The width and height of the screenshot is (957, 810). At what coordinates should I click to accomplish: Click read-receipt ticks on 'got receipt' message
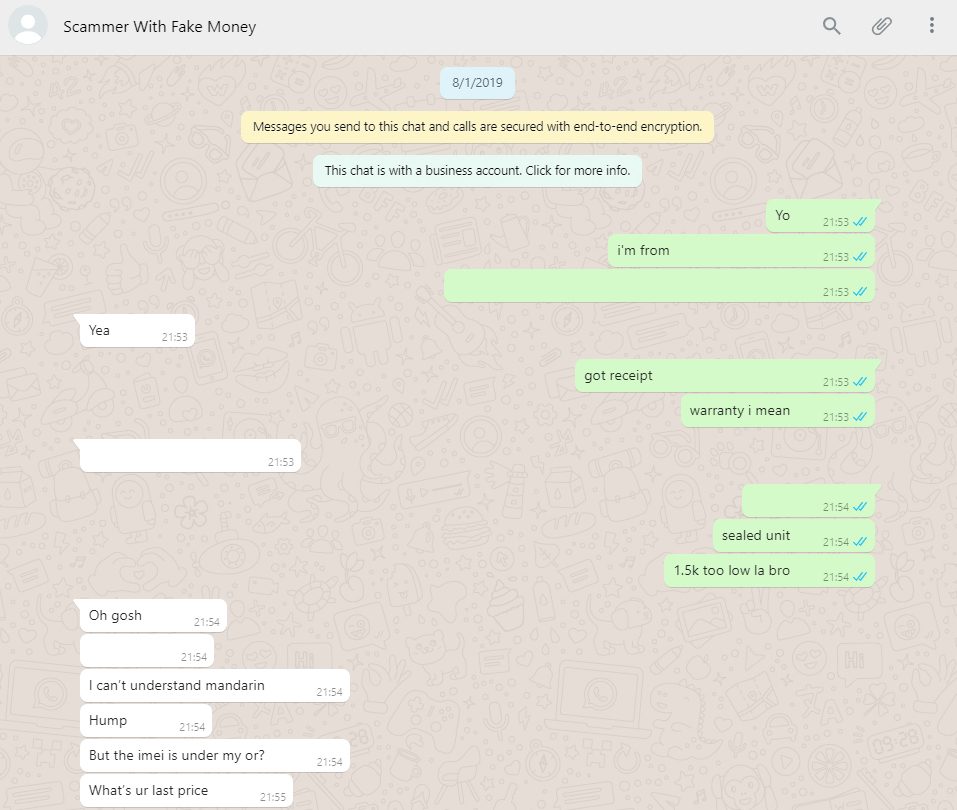point(860,382)
